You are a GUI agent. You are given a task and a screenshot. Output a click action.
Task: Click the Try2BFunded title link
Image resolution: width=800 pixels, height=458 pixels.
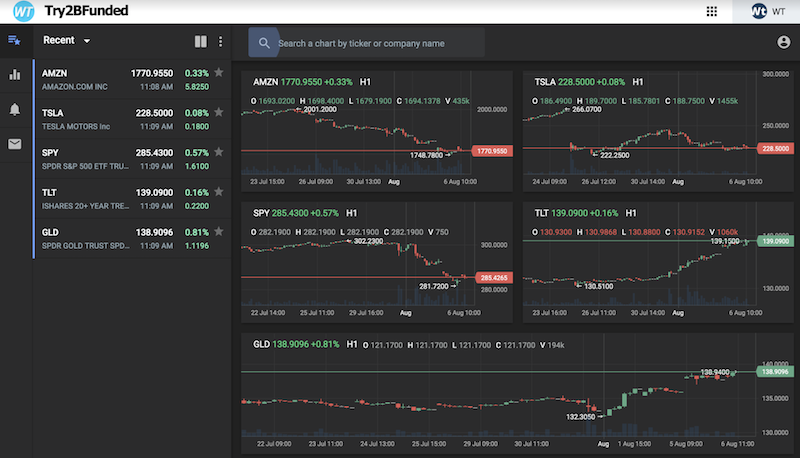coord(86,11)
